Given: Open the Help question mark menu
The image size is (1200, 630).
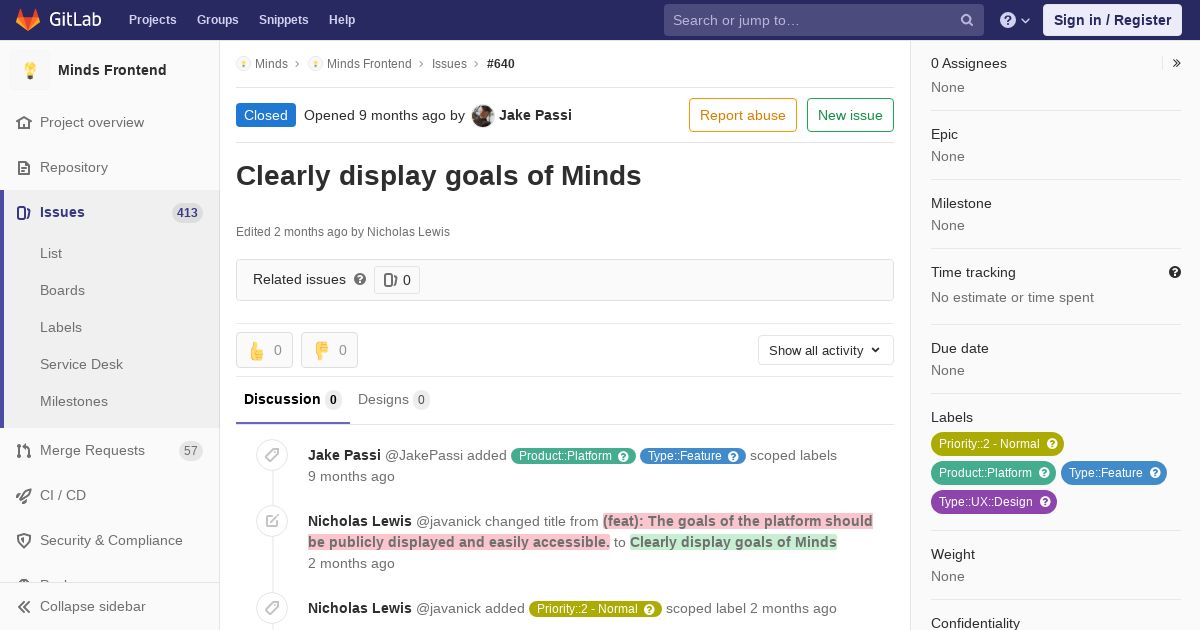Looking at the screenshot, I should click(x=1015, y=20).
